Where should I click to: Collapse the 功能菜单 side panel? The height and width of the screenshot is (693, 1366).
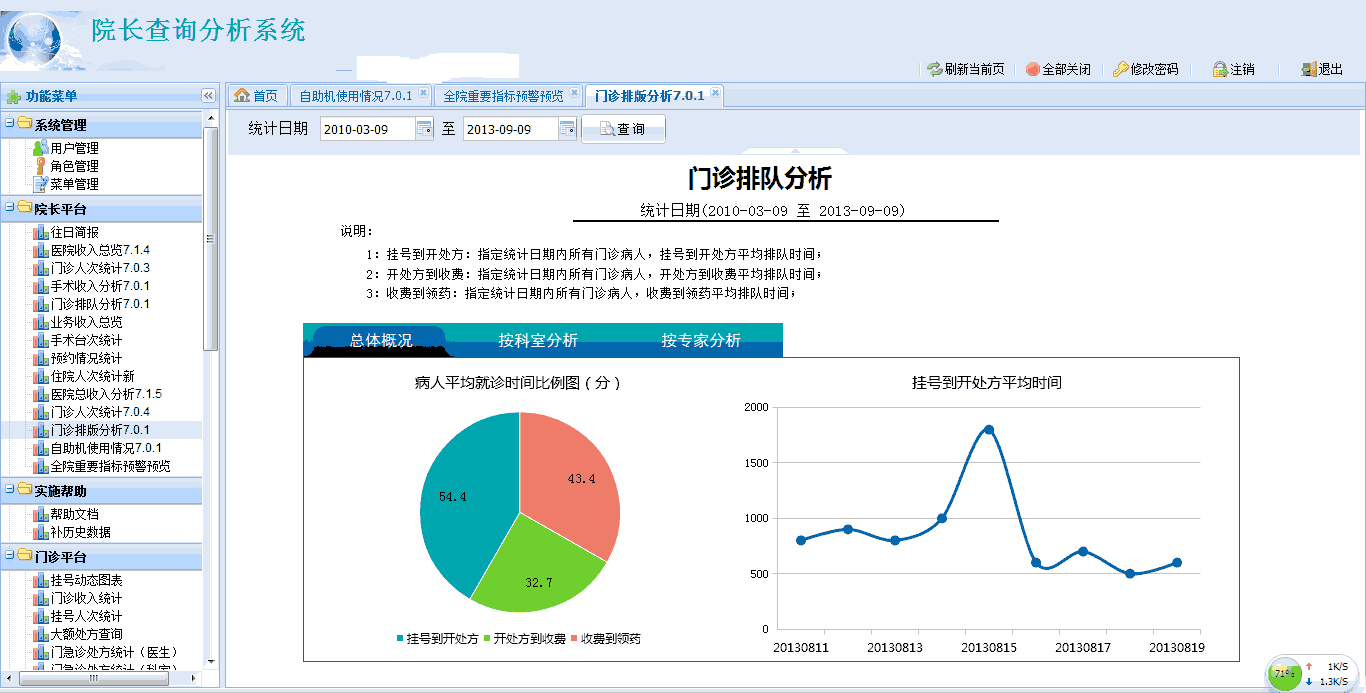coord(208,96)
